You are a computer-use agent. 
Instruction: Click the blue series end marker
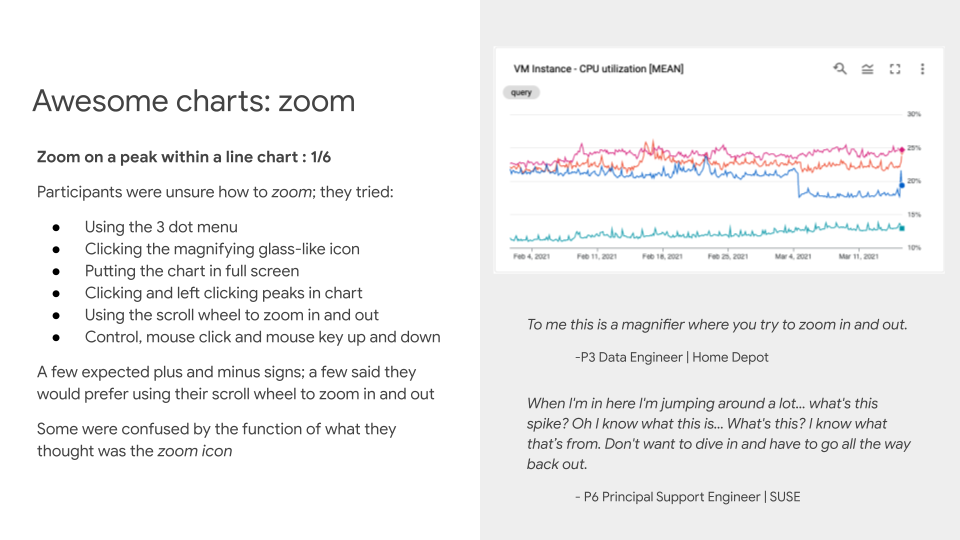[x=902, y=185]
